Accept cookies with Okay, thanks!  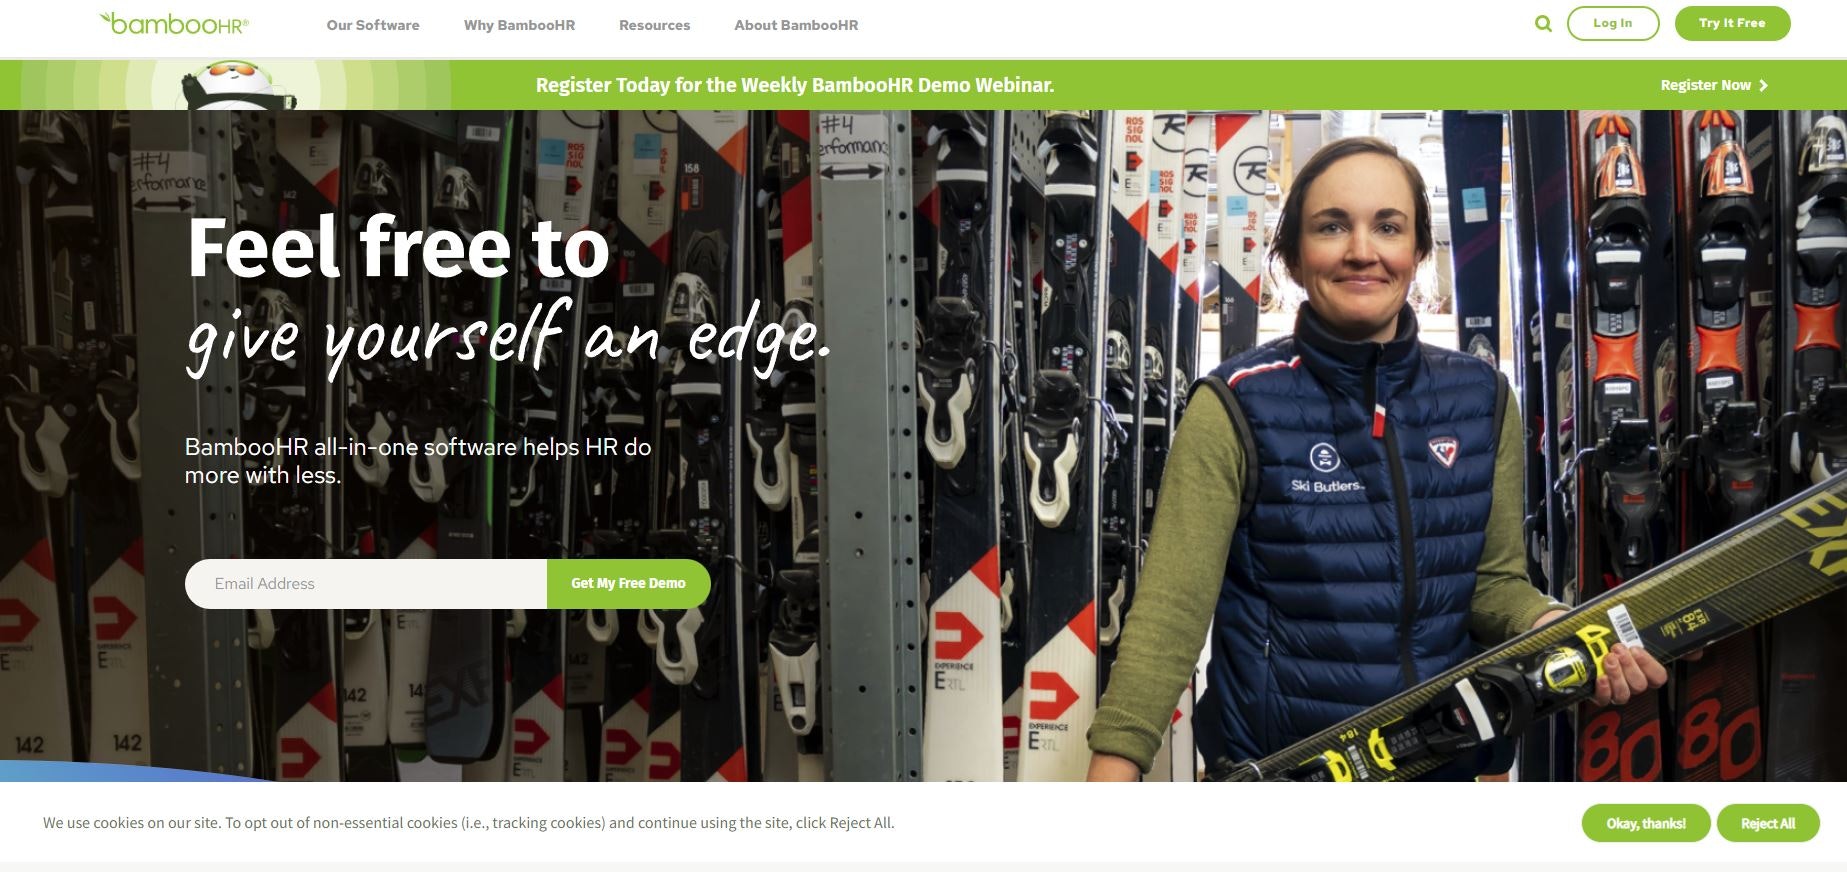point(1645,823)
